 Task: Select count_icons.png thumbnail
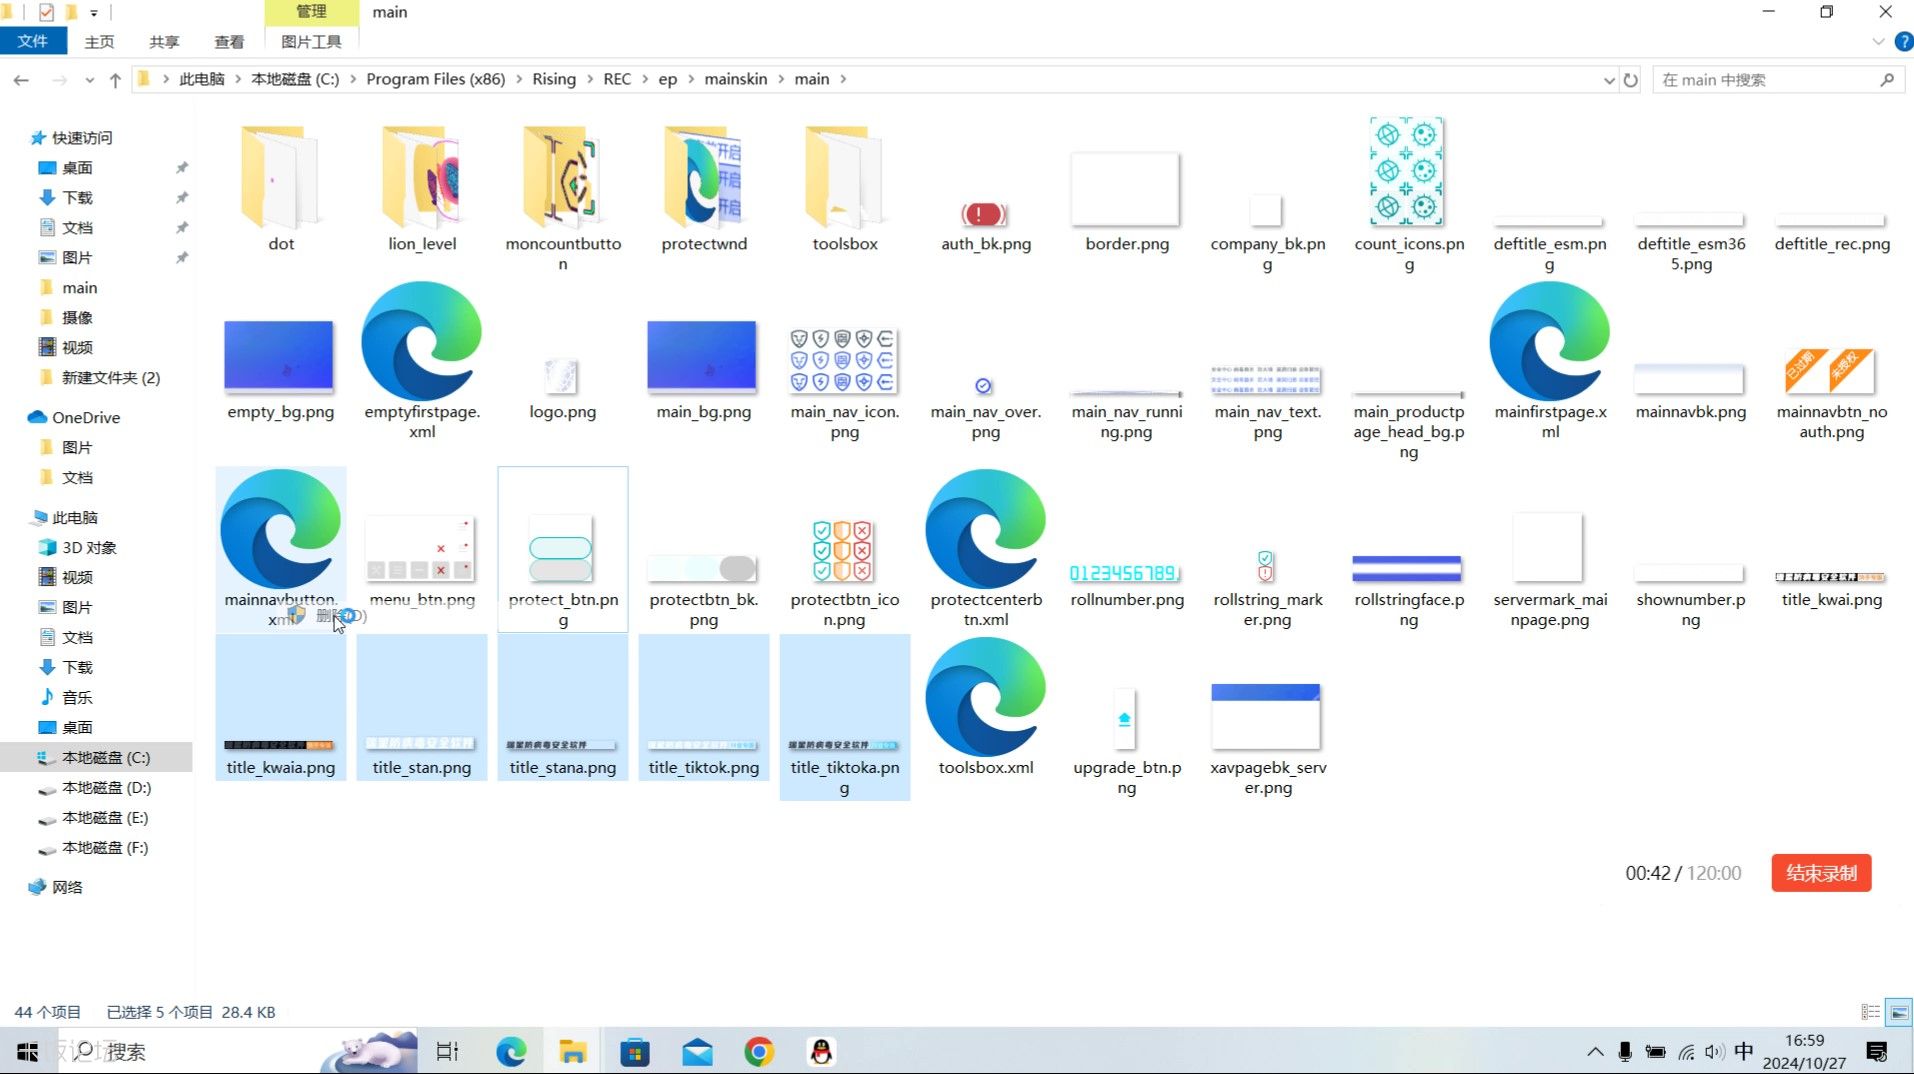pos(1407,171)
